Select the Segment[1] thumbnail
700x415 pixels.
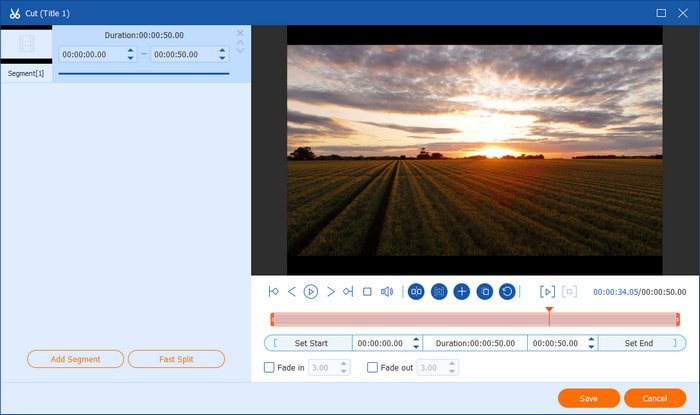pyautogui.click(x=26, y=45)
